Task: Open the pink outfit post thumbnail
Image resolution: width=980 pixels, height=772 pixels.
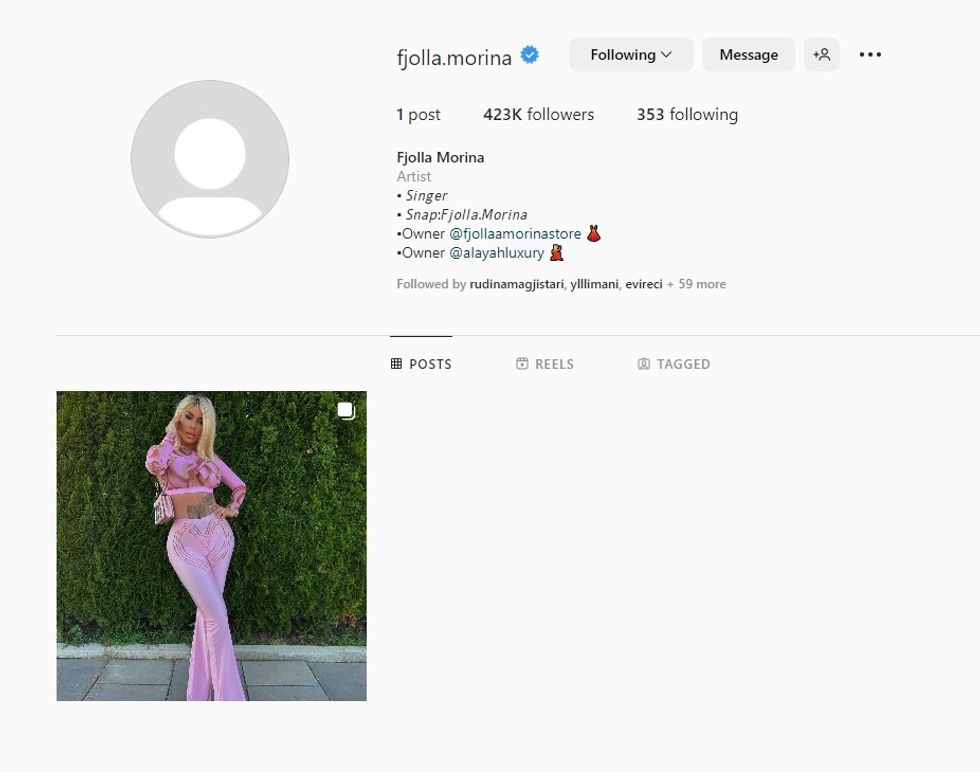Action: pos(211,546)
